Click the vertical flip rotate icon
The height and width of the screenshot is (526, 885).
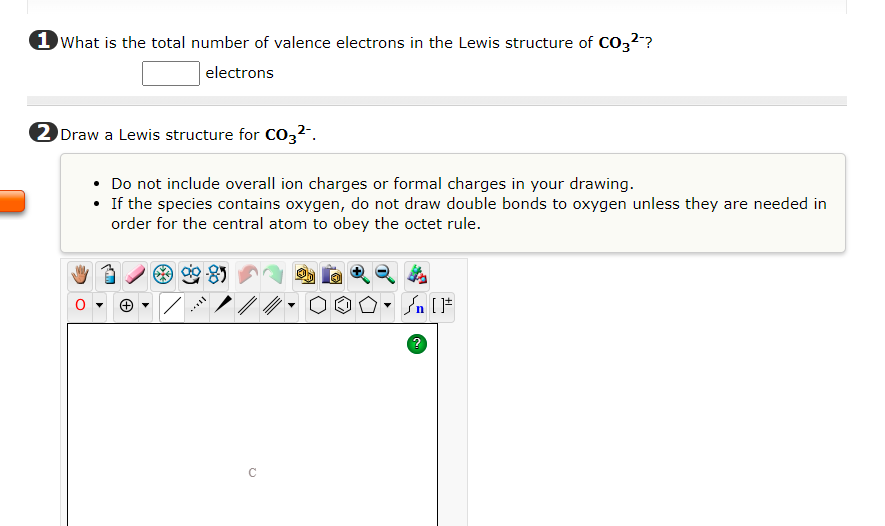[217, 275]
